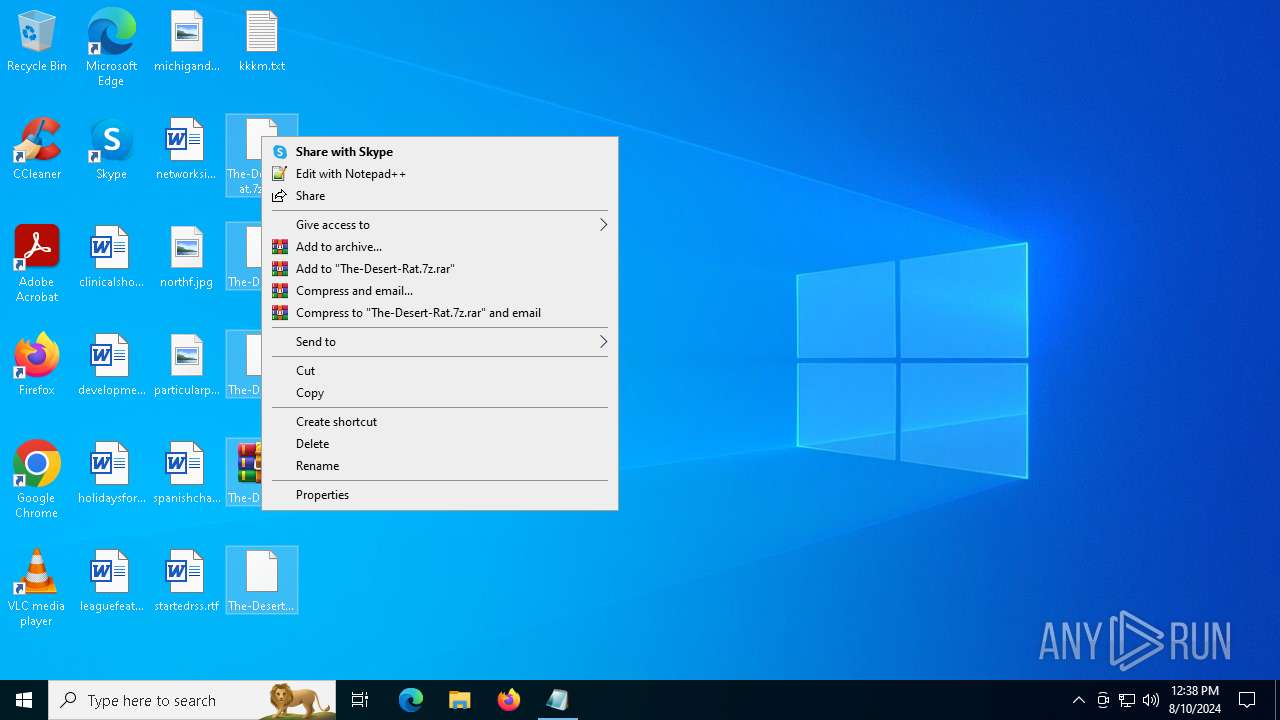Open the Adobe Acrobat desktop shortcut

(37, 264)
